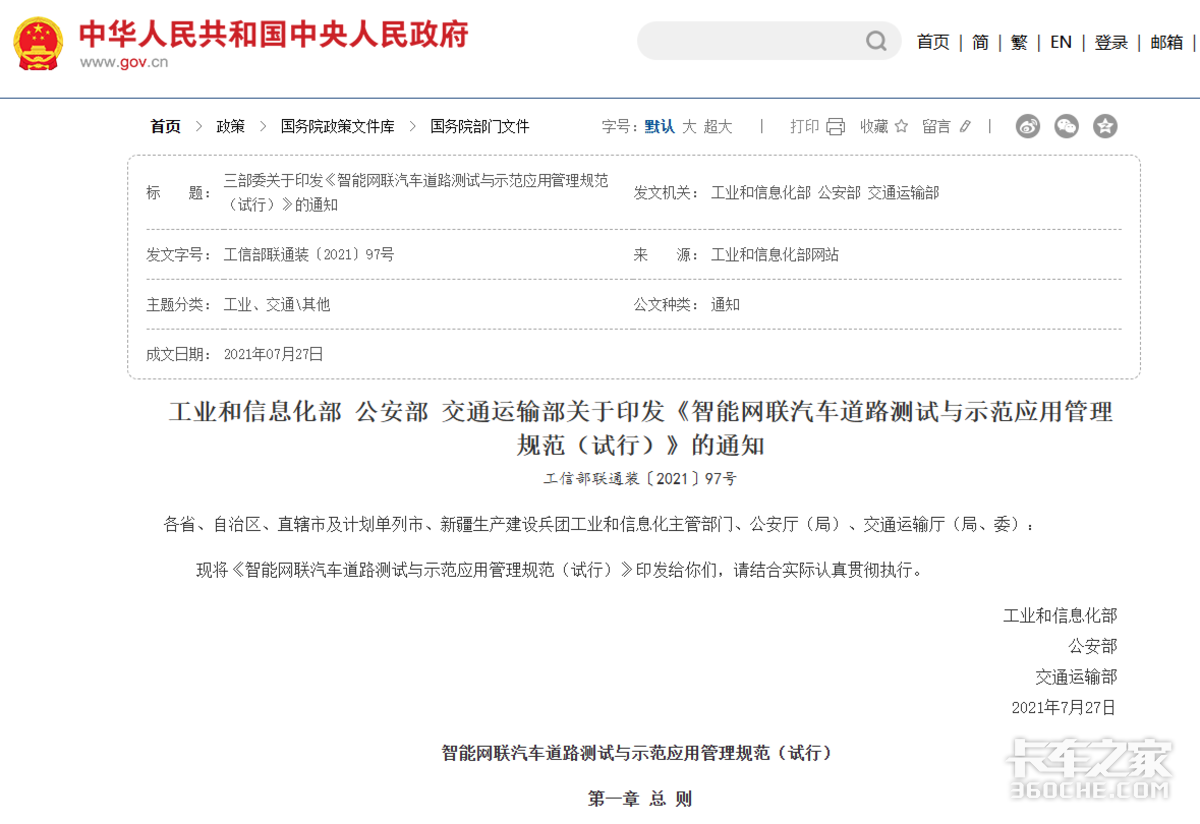This screenshot has width=1200, height=824.
Task: Click the star icon next to 收藏
Action: click(901, 126)
